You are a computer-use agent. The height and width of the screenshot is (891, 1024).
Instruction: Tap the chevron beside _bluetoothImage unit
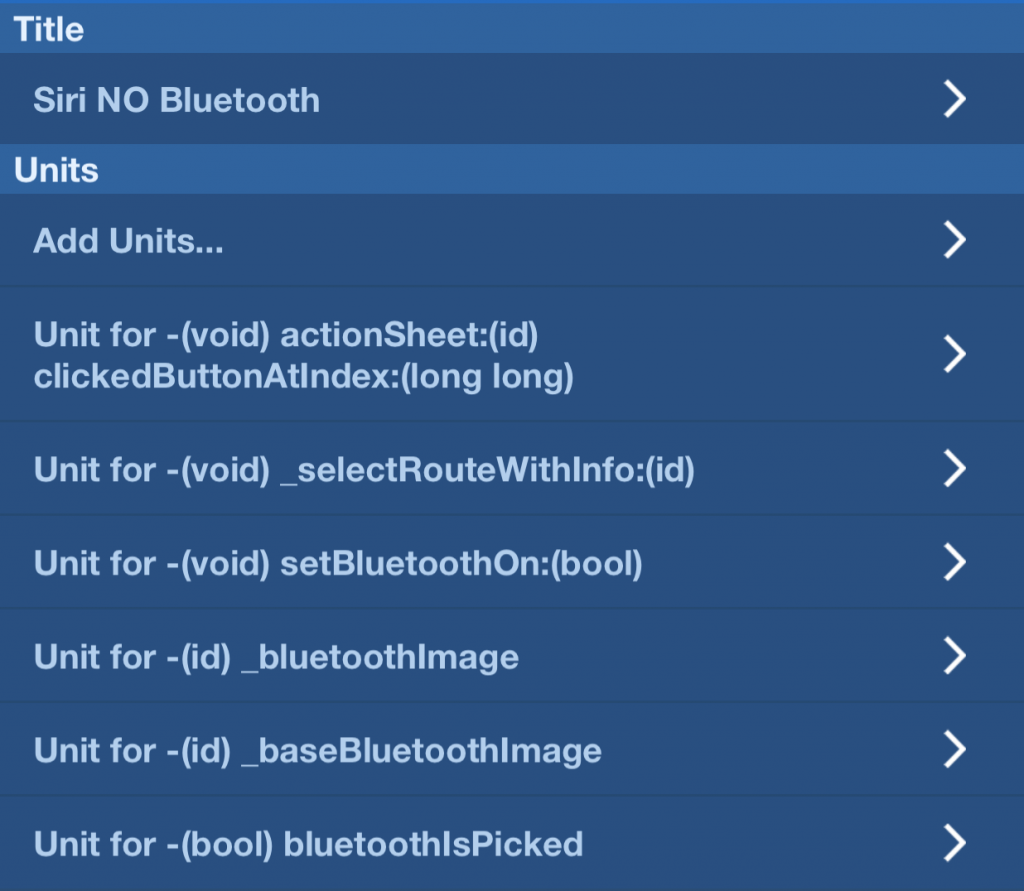954,656
